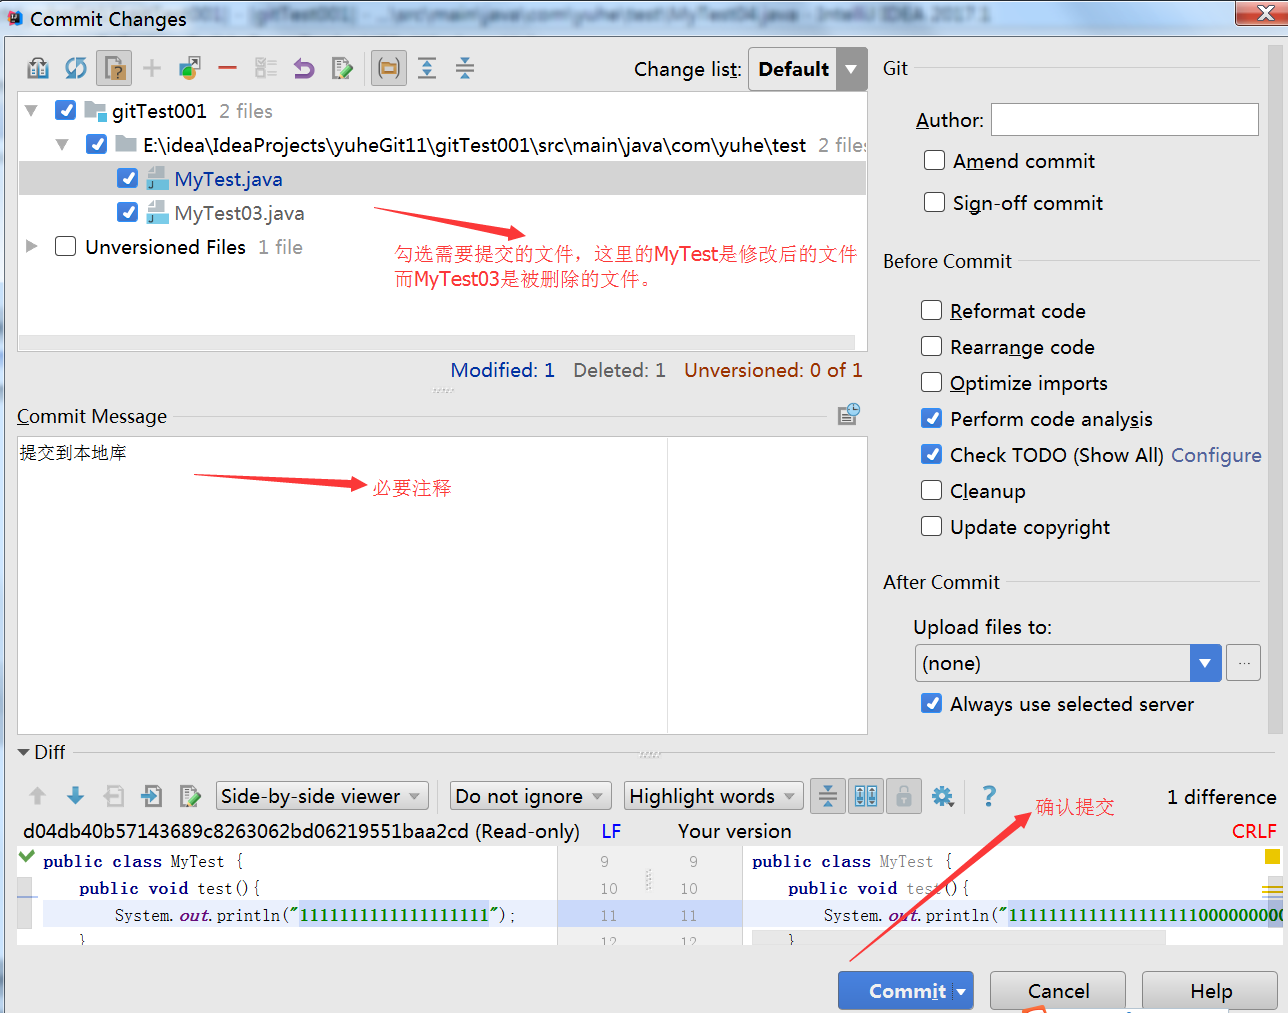The image size is (1288, 1013).
Task: Open the Side-by-side viewer dropdown
Action: [x=323, y=796]
